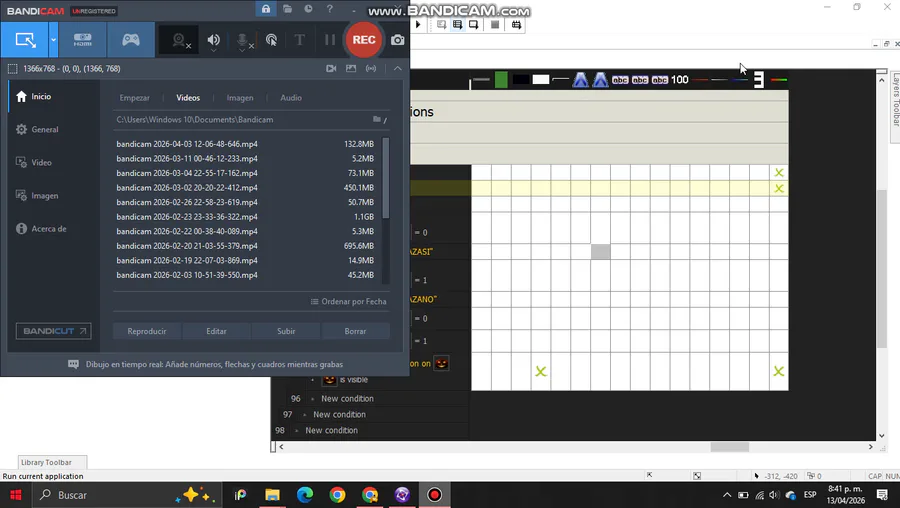Open File Explorer from the taskbar

click(272, 495)
